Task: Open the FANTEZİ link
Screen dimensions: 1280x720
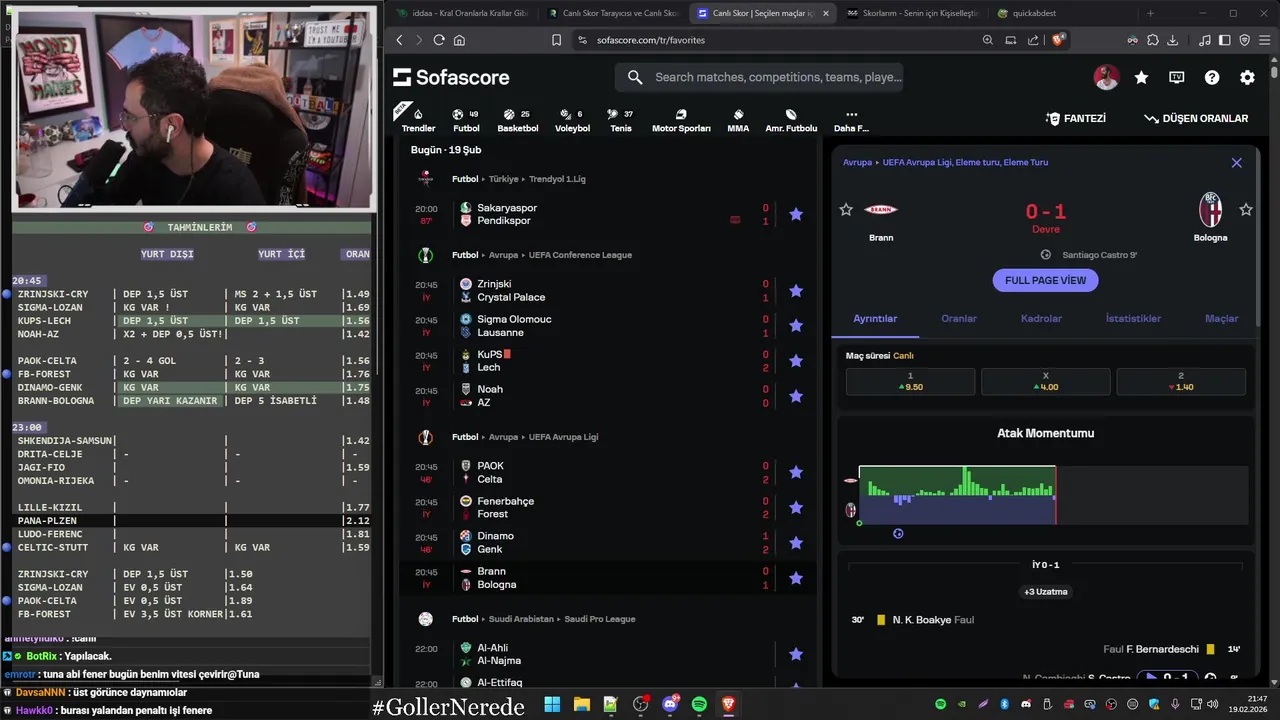Action: point(1076,118)
